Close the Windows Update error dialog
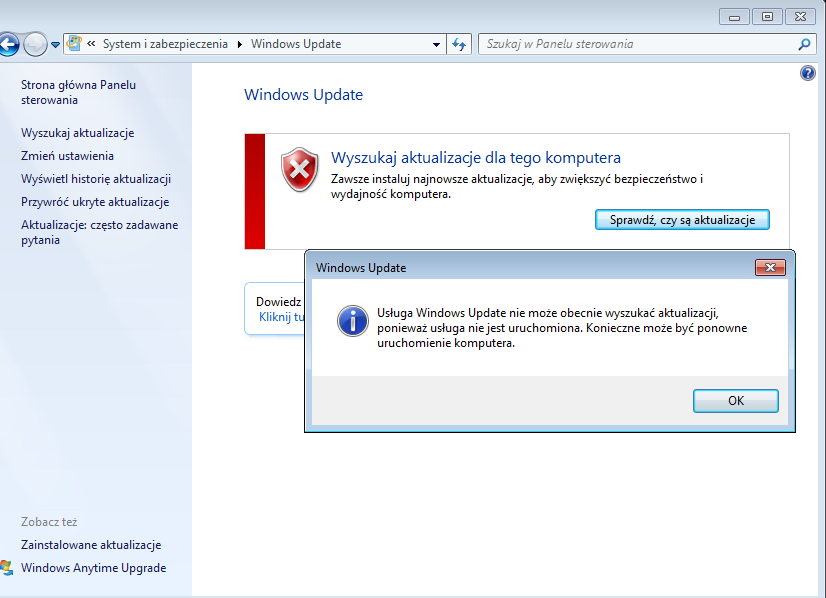The image size is (826, 598). pyautogui.click(x=770, y=268)
